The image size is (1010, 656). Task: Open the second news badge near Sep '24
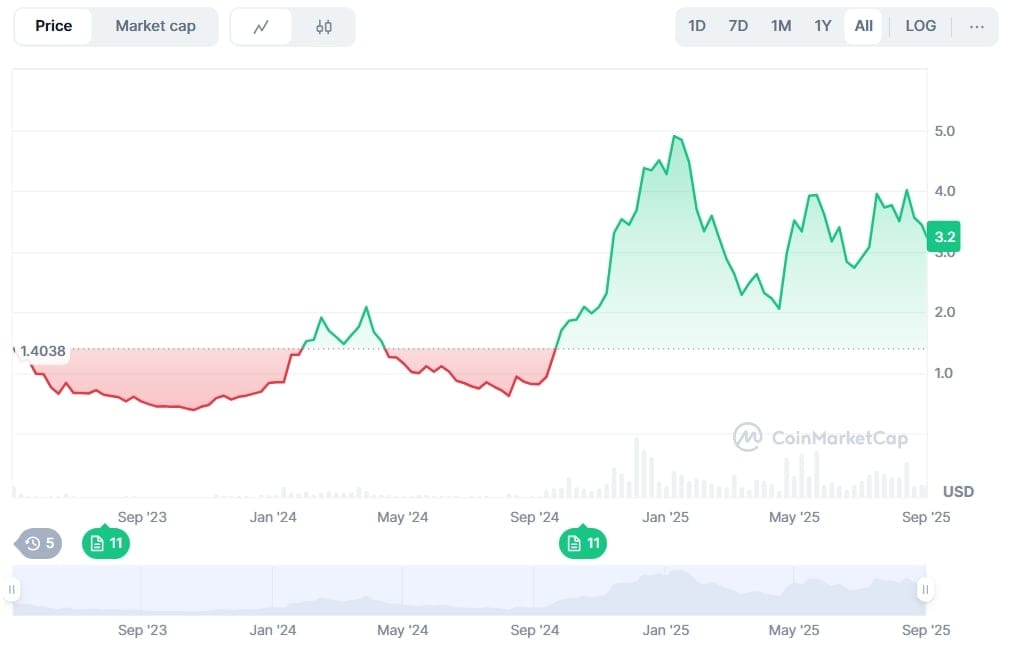[x=583, y=543]
